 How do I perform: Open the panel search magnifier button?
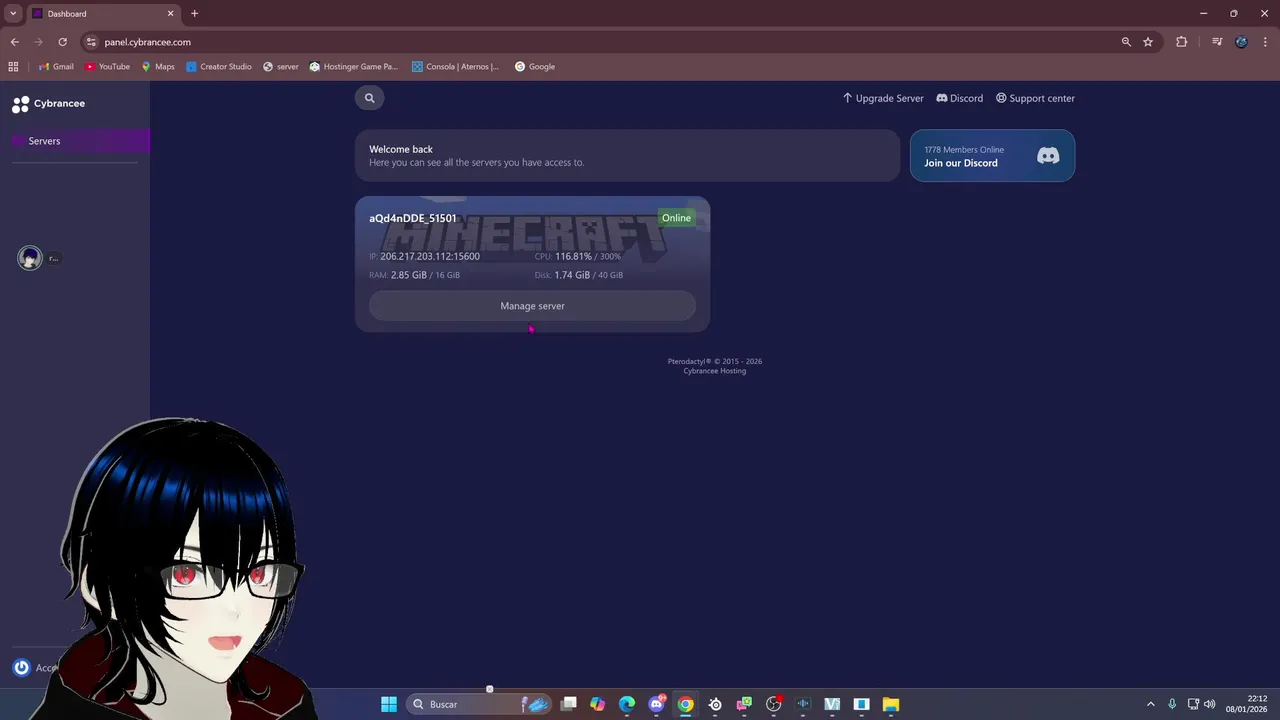click(x=369, y=98)
